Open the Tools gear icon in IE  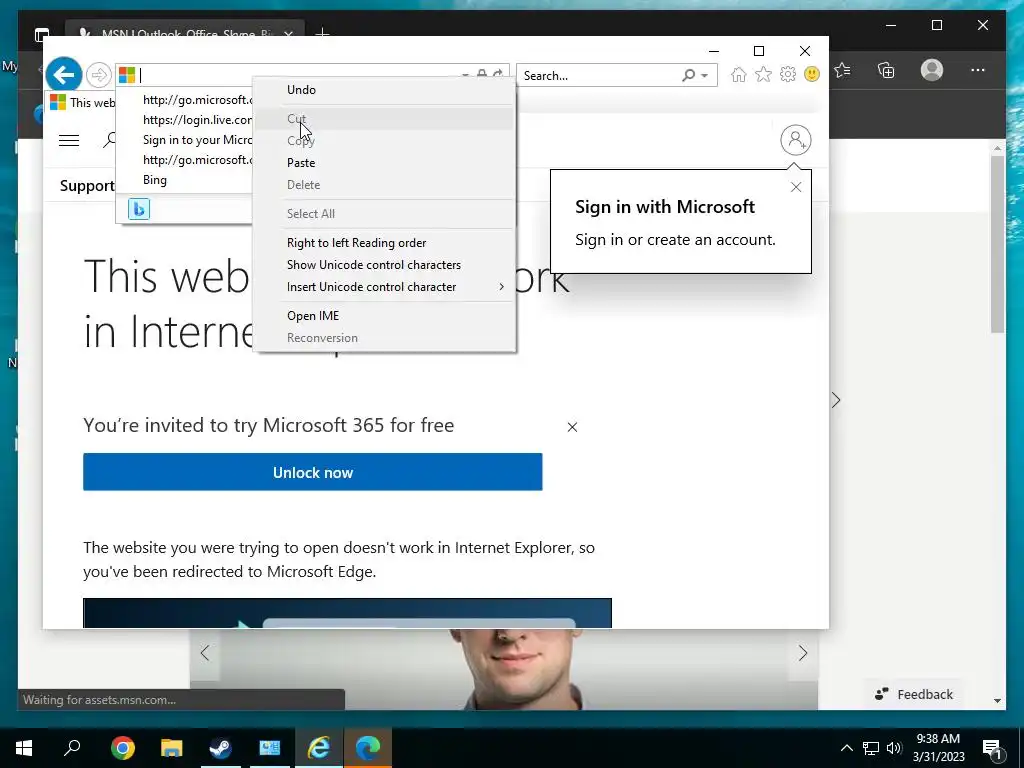788,74
